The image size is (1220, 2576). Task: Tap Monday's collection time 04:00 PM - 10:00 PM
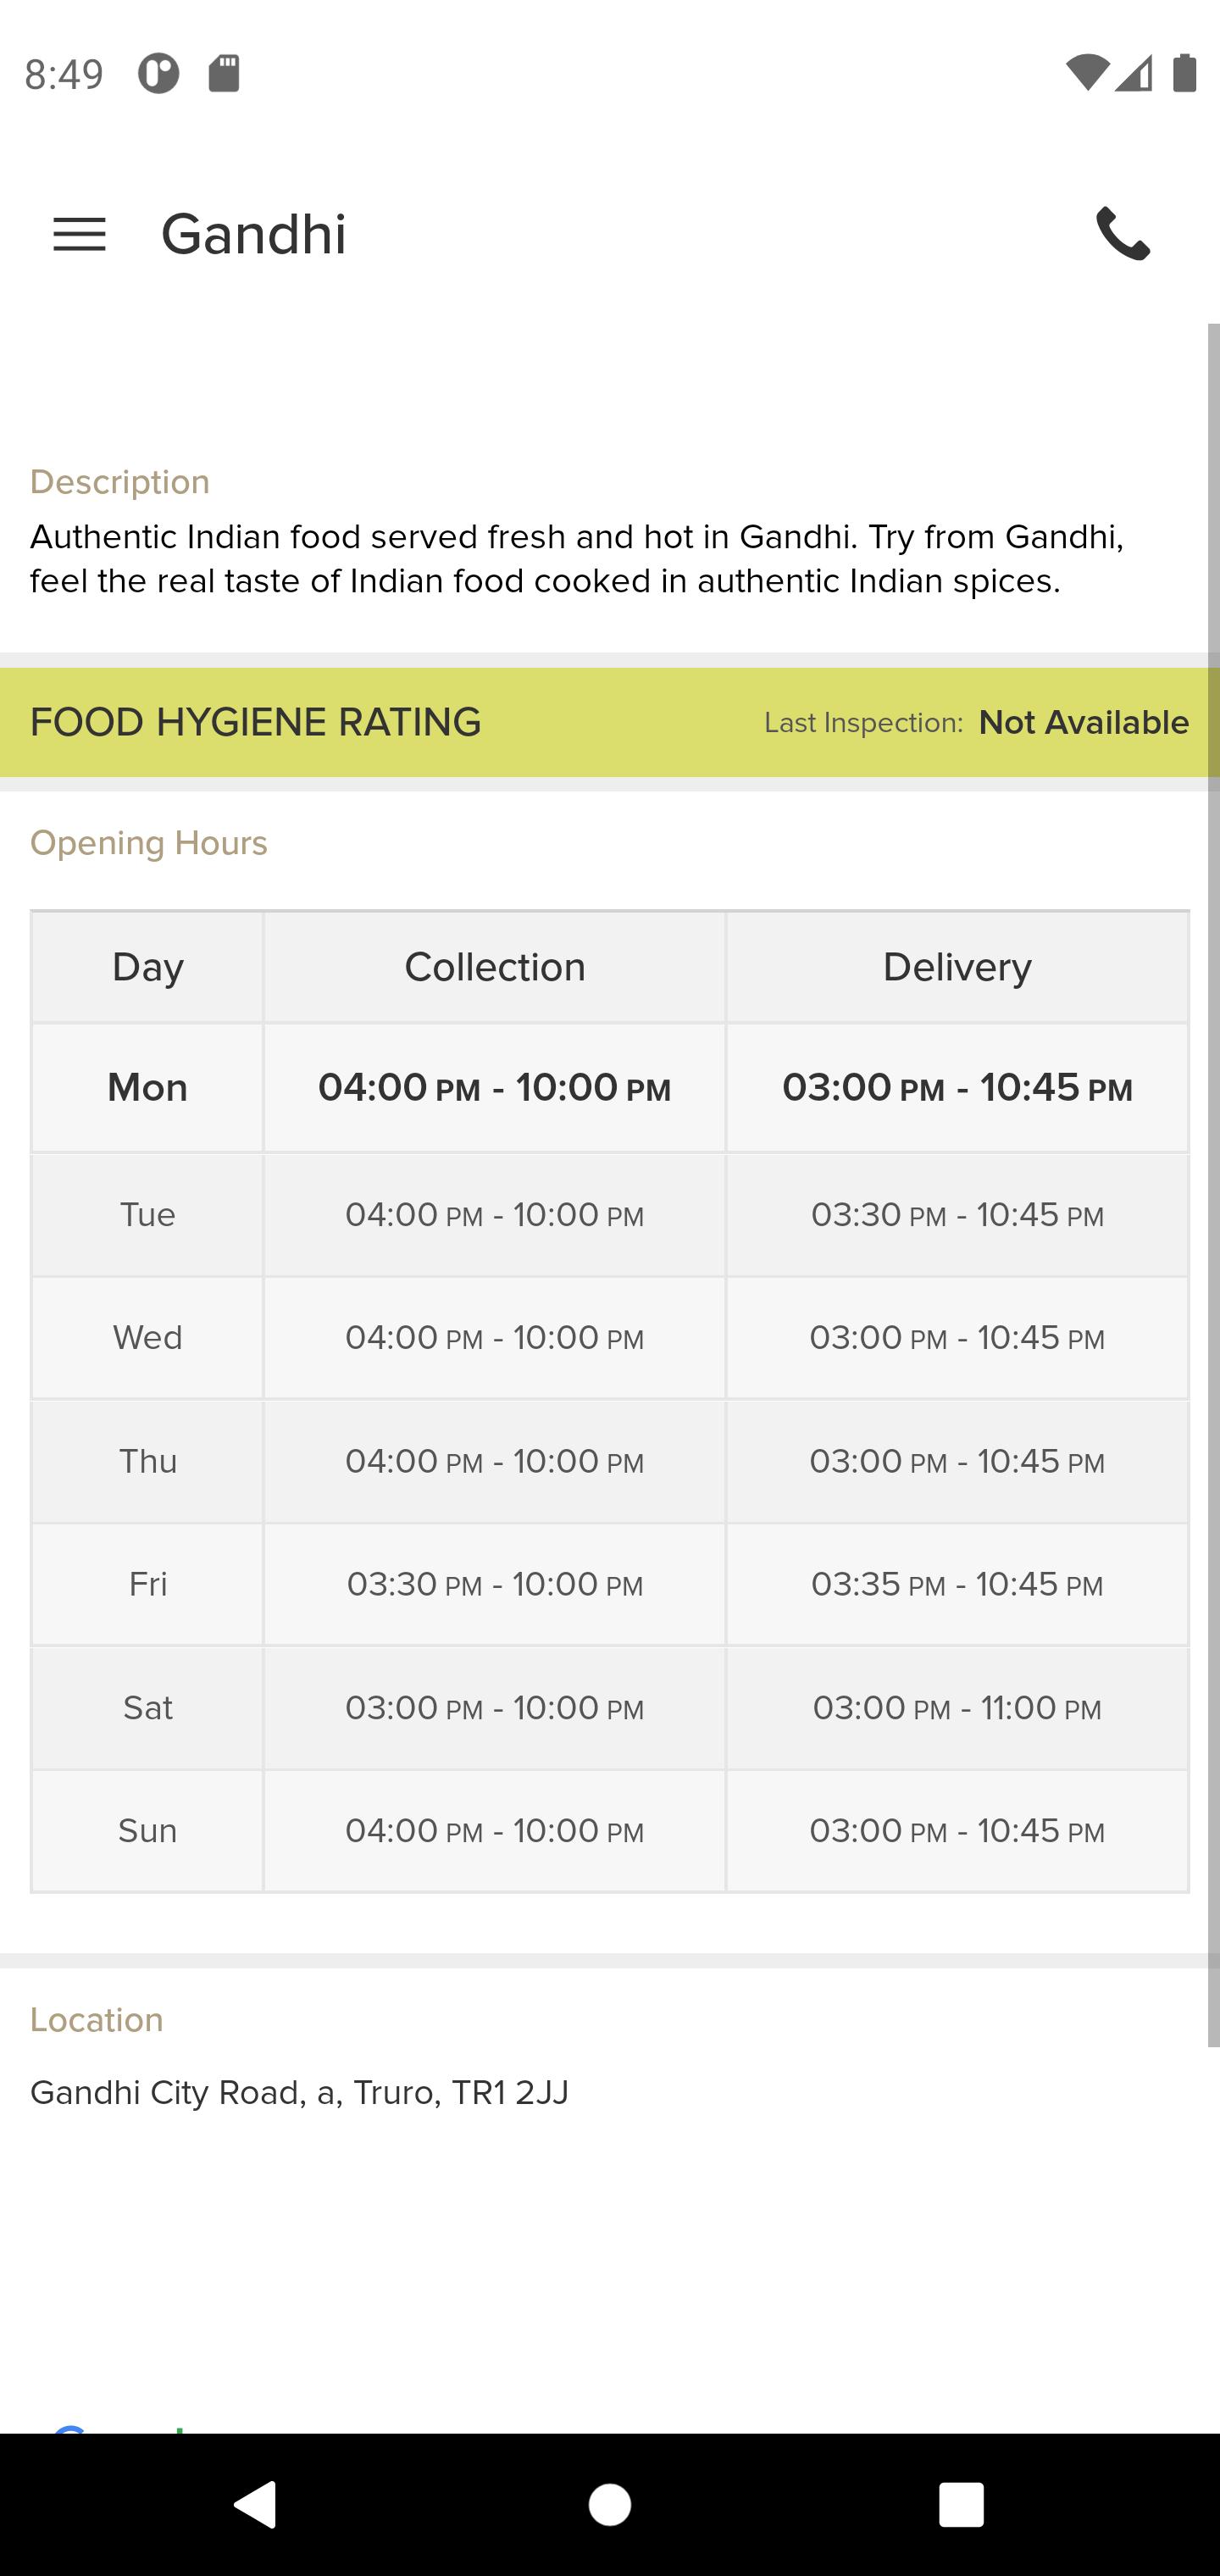[495, 1088]
